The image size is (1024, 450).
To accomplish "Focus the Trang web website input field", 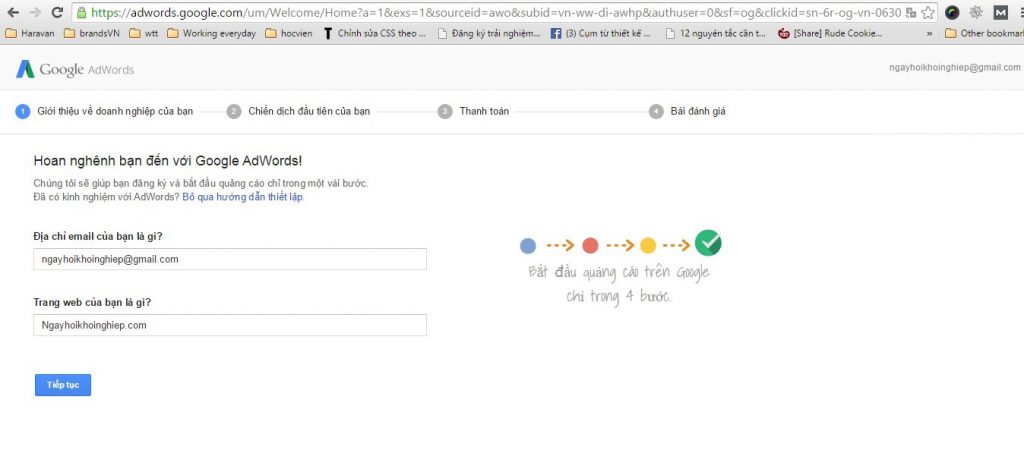I will point(230,325).
